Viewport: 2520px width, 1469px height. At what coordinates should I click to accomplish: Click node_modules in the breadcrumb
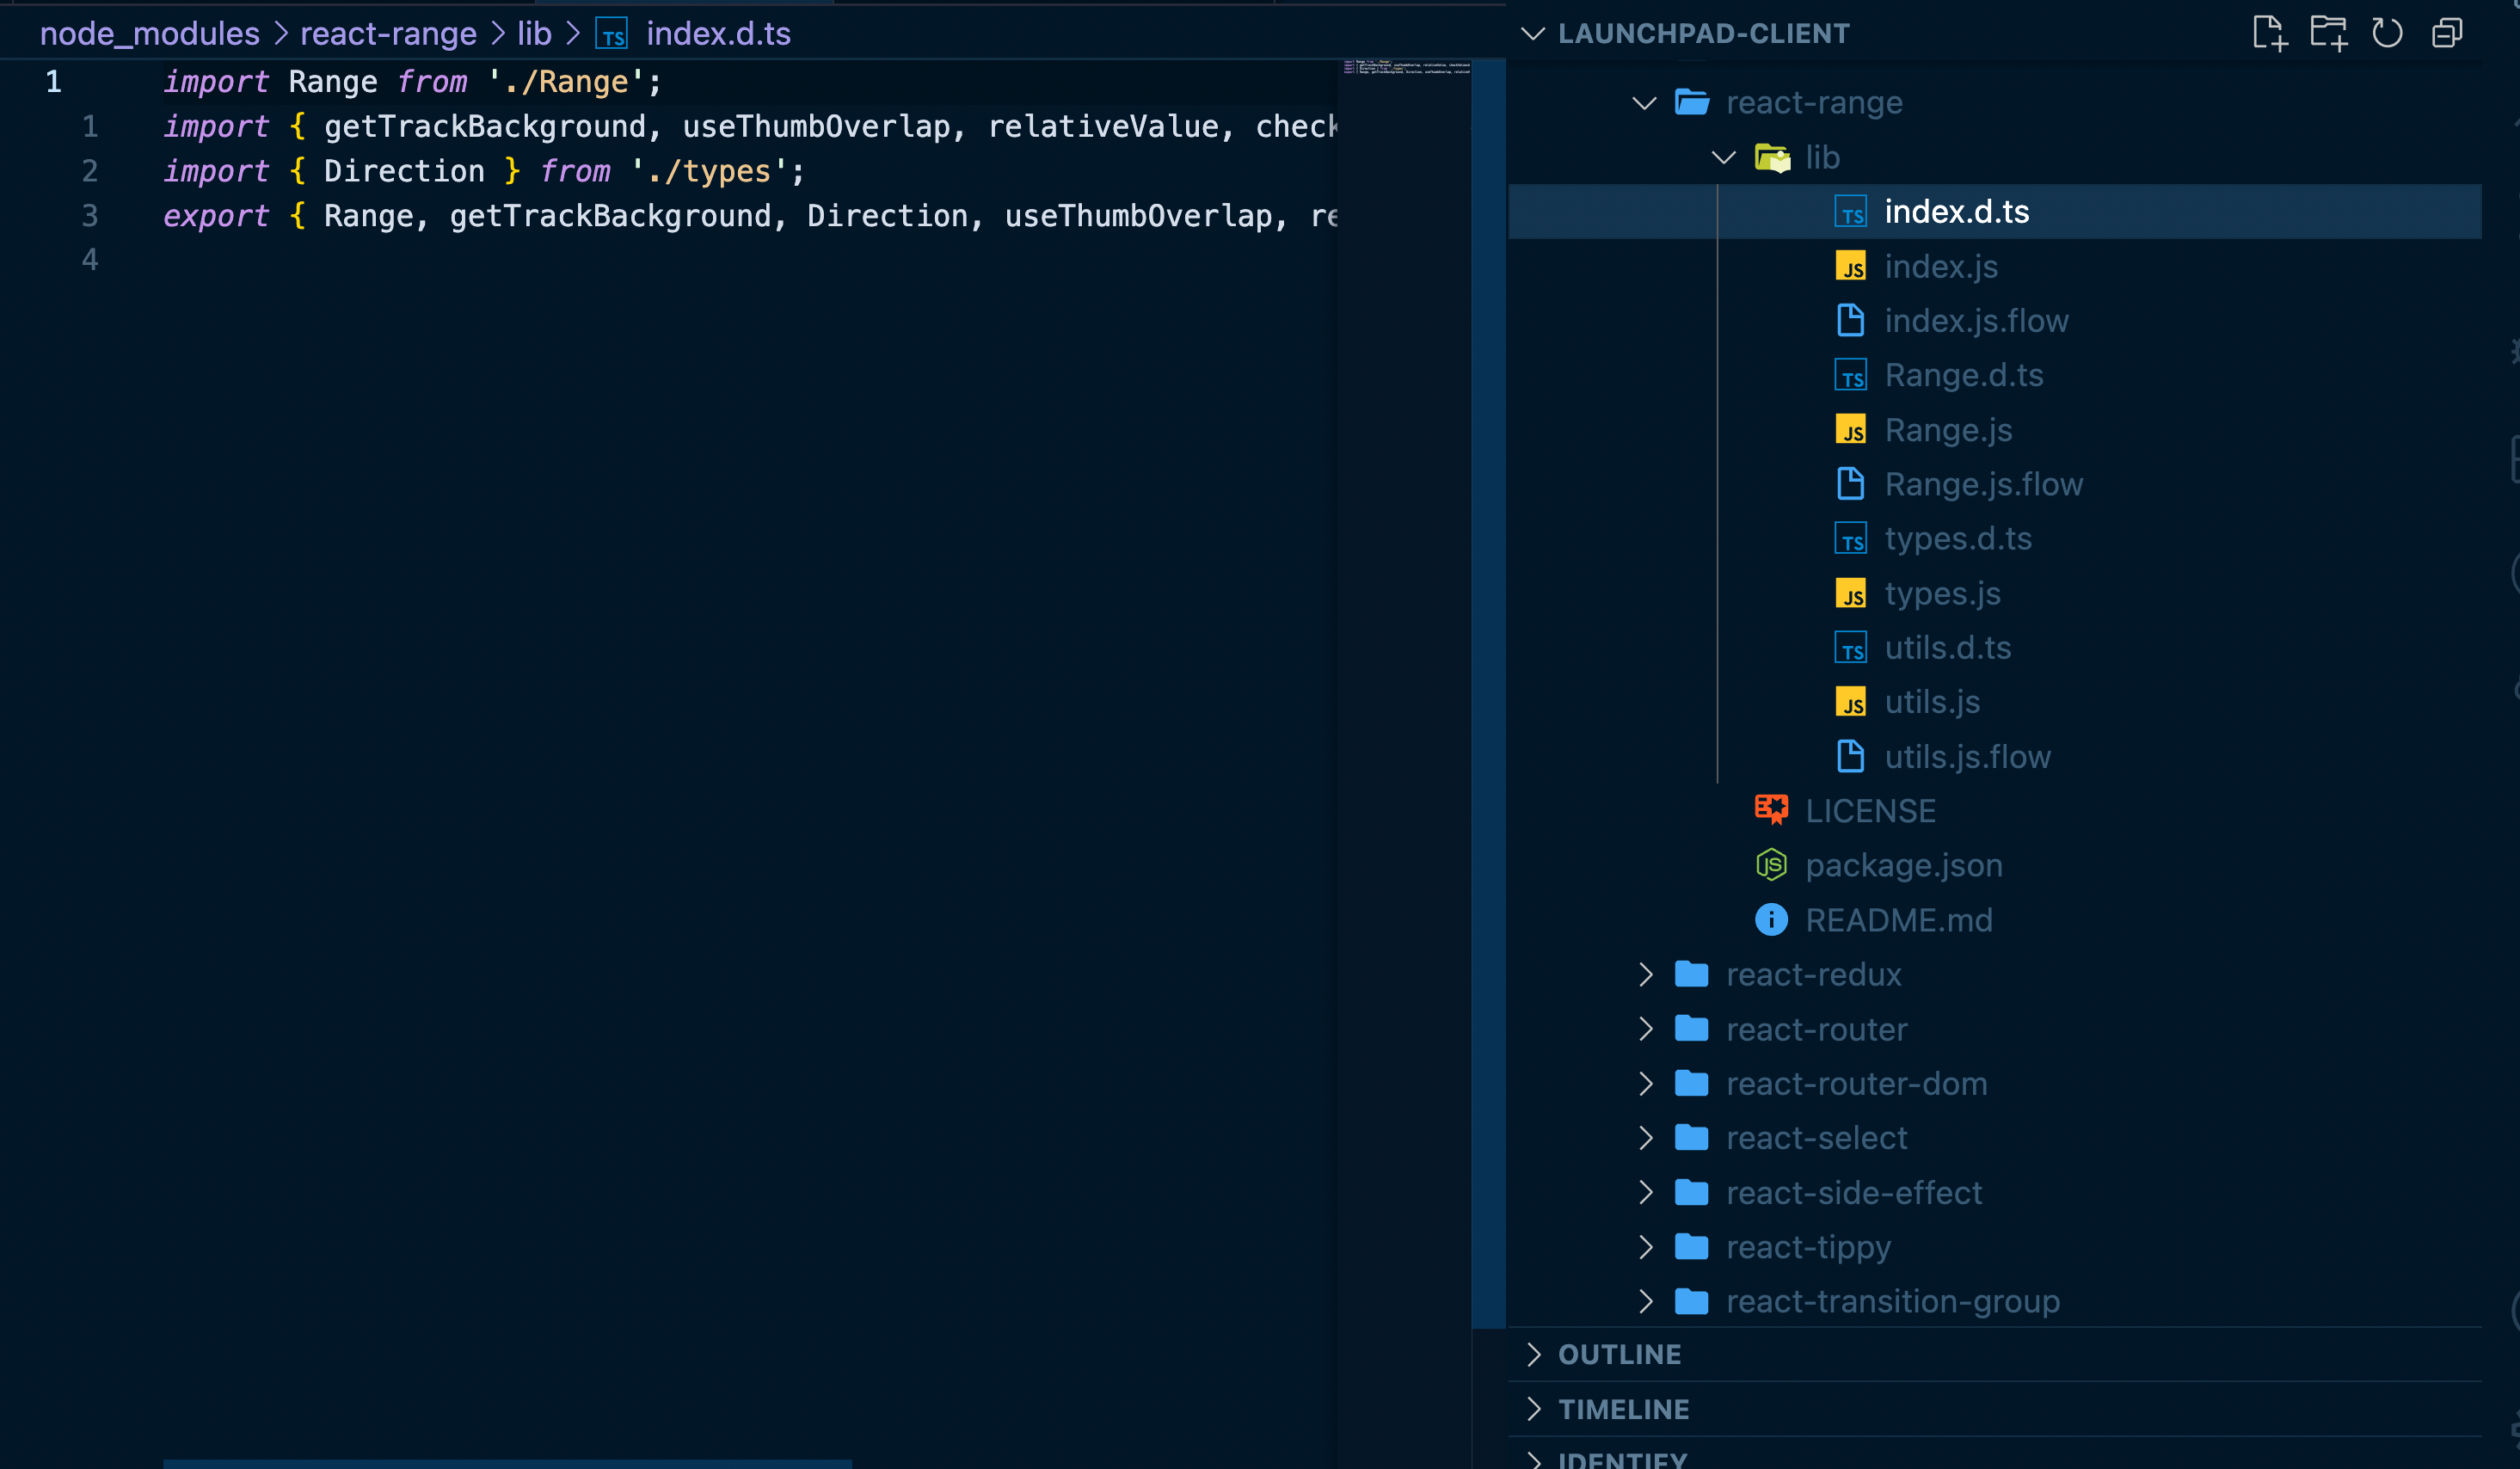(150, 34)
